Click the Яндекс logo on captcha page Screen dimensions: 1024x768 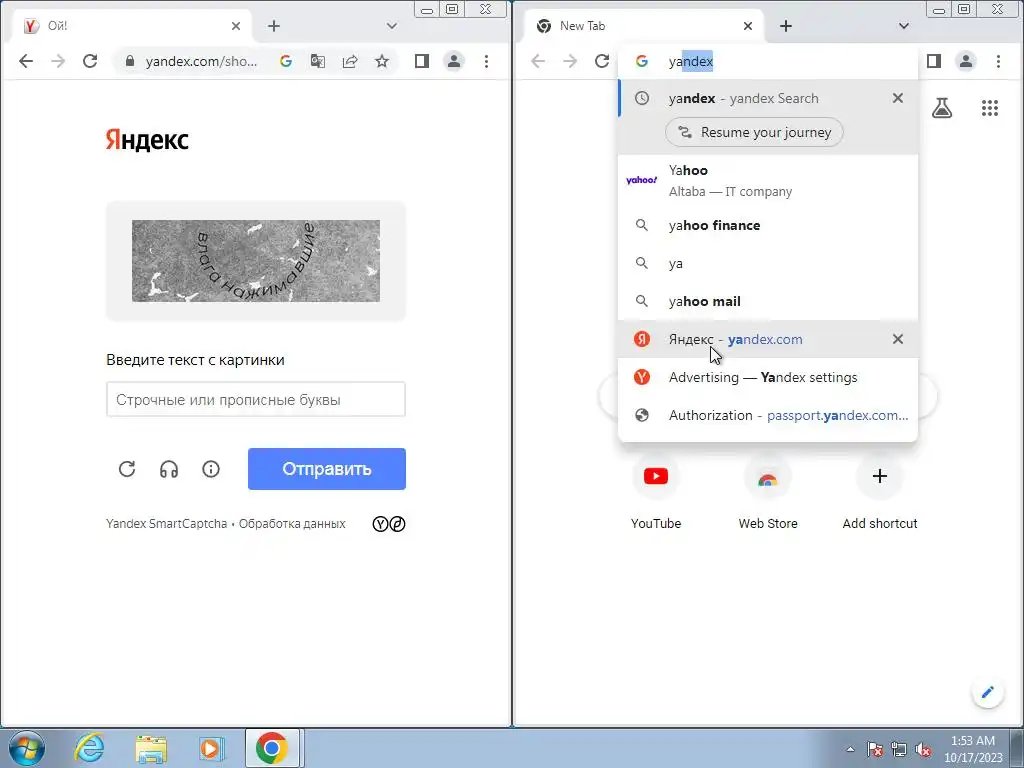click(147, 140)
